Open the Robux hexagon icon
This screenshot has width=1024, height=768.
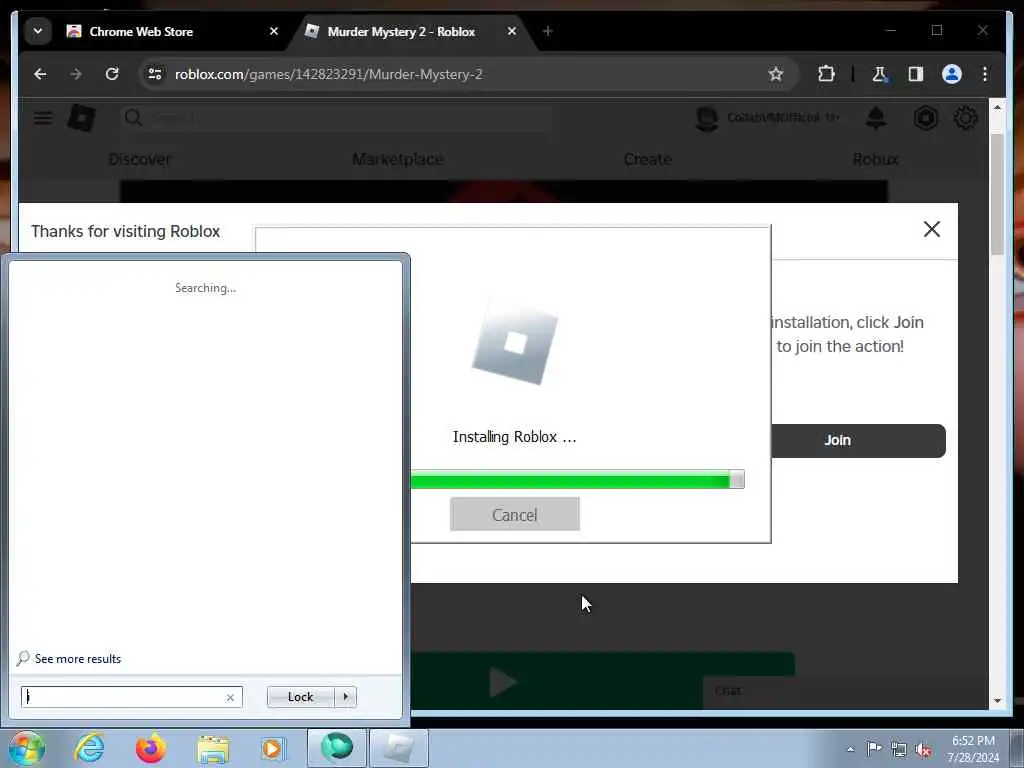[x=925, y=118]
